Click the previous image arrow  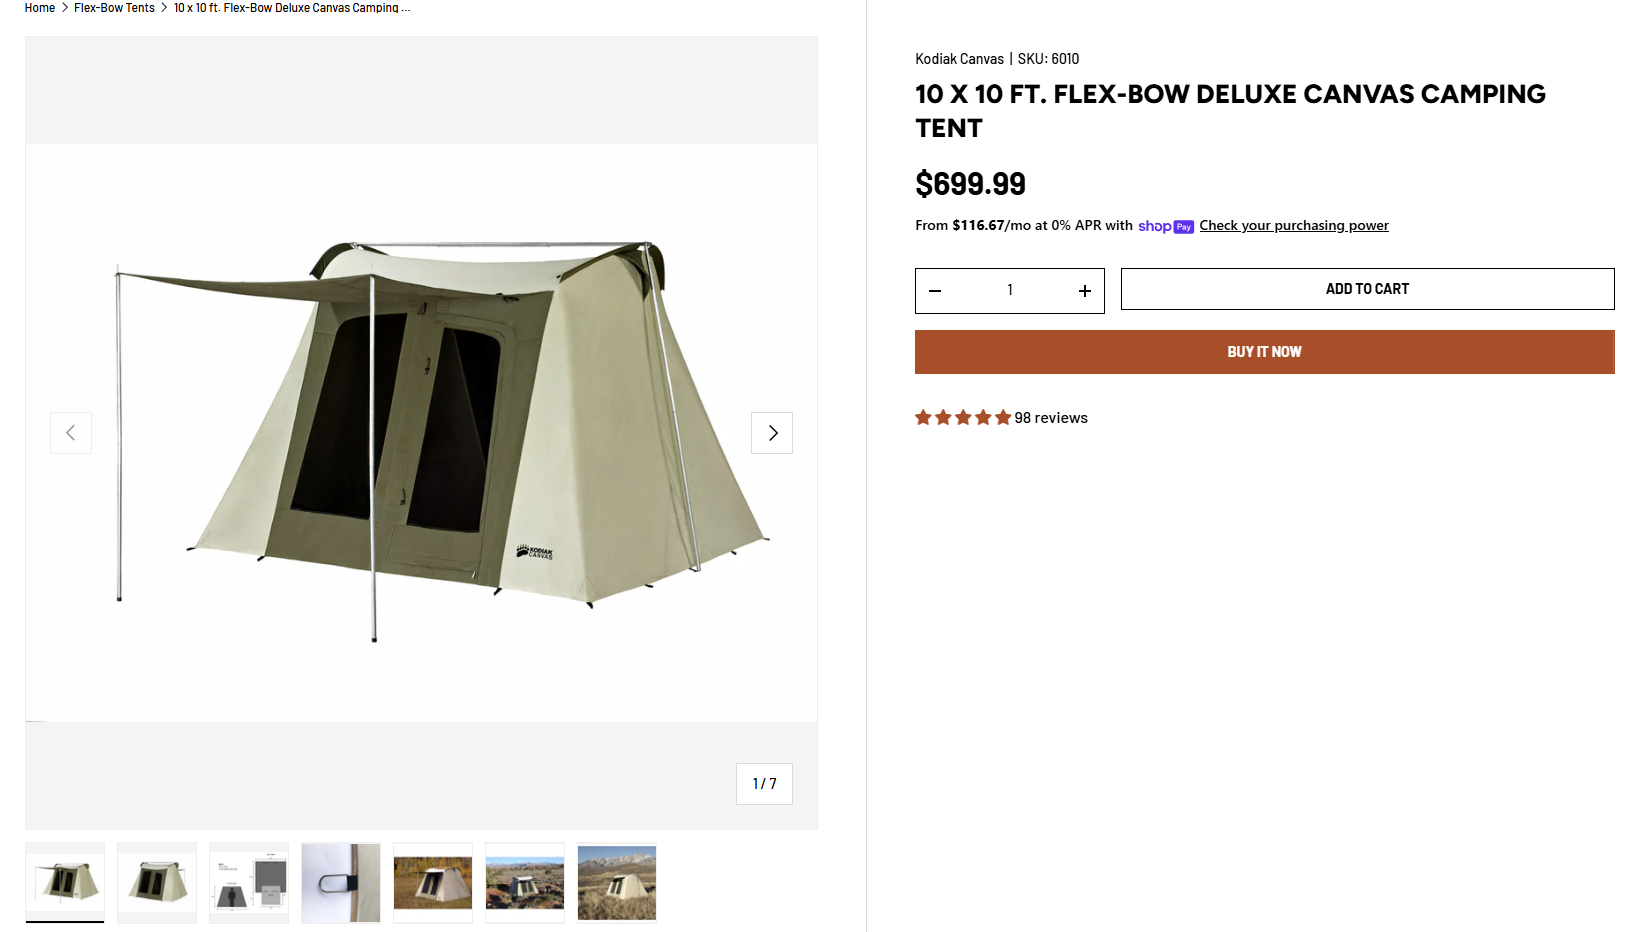pyautogui.click(x=71, y=433)
